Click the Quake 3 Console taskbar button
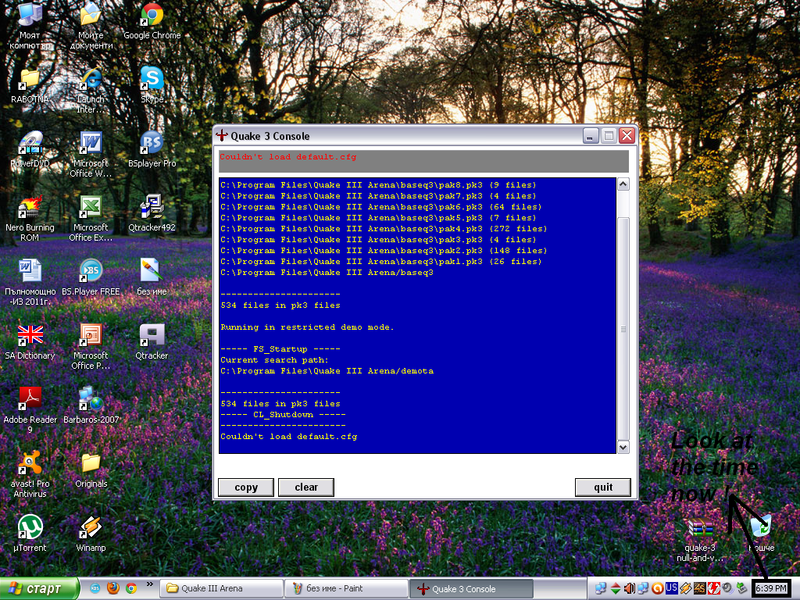Screen dimensions: 800x600 point(471,589)
